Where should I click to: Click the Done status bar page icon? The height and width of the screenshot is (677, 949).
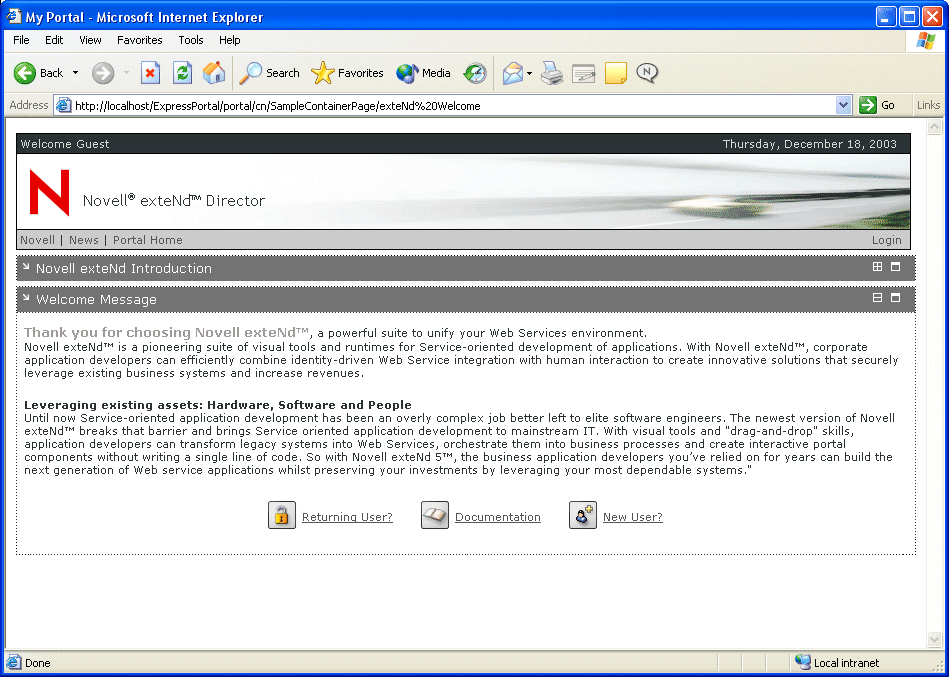point(14,662)
